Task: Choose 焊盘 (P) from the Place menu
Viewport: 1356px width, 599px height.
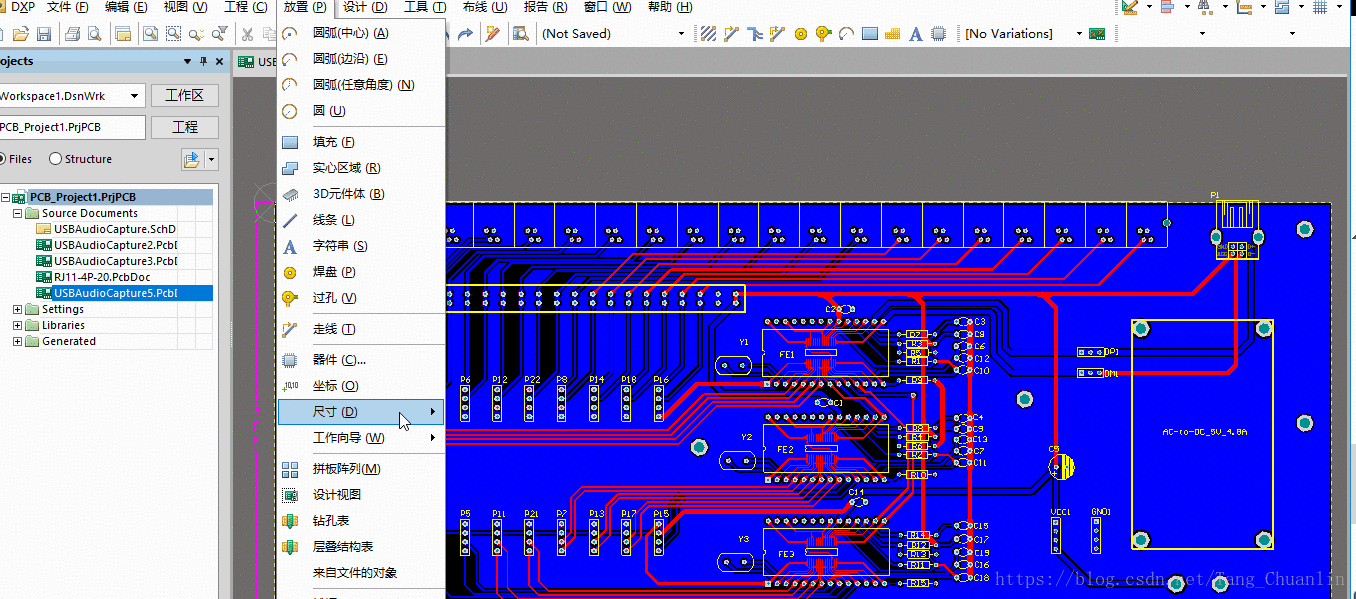Action: click(334, 272)
